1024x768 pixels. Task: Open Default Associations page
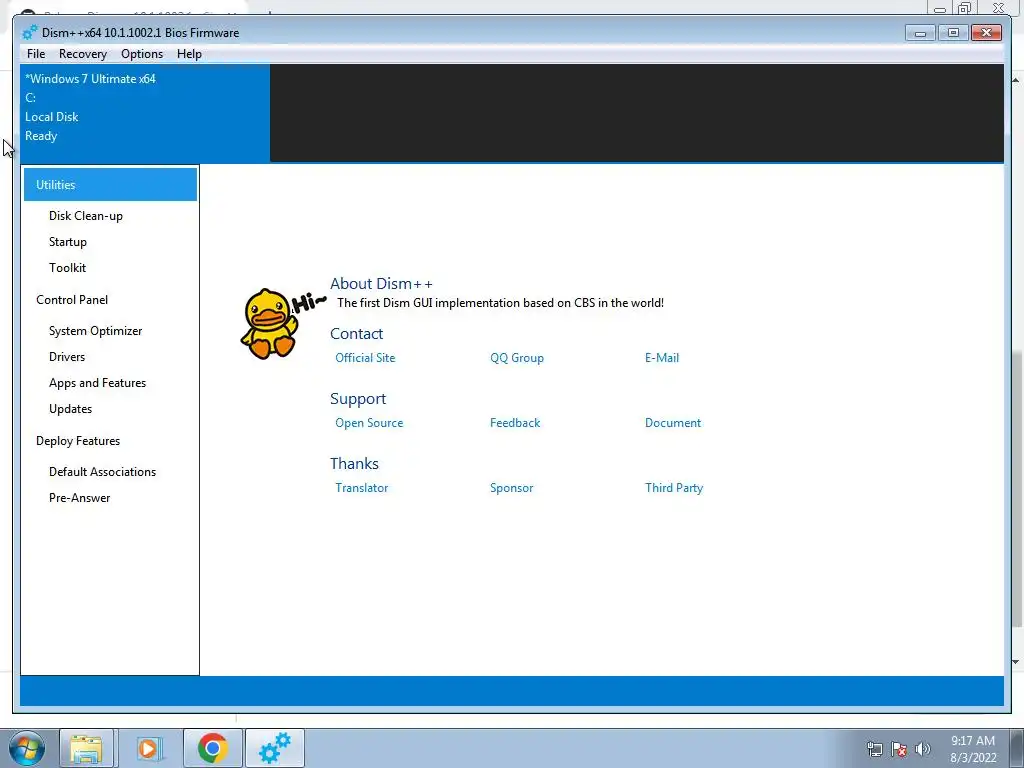point(103,472)
